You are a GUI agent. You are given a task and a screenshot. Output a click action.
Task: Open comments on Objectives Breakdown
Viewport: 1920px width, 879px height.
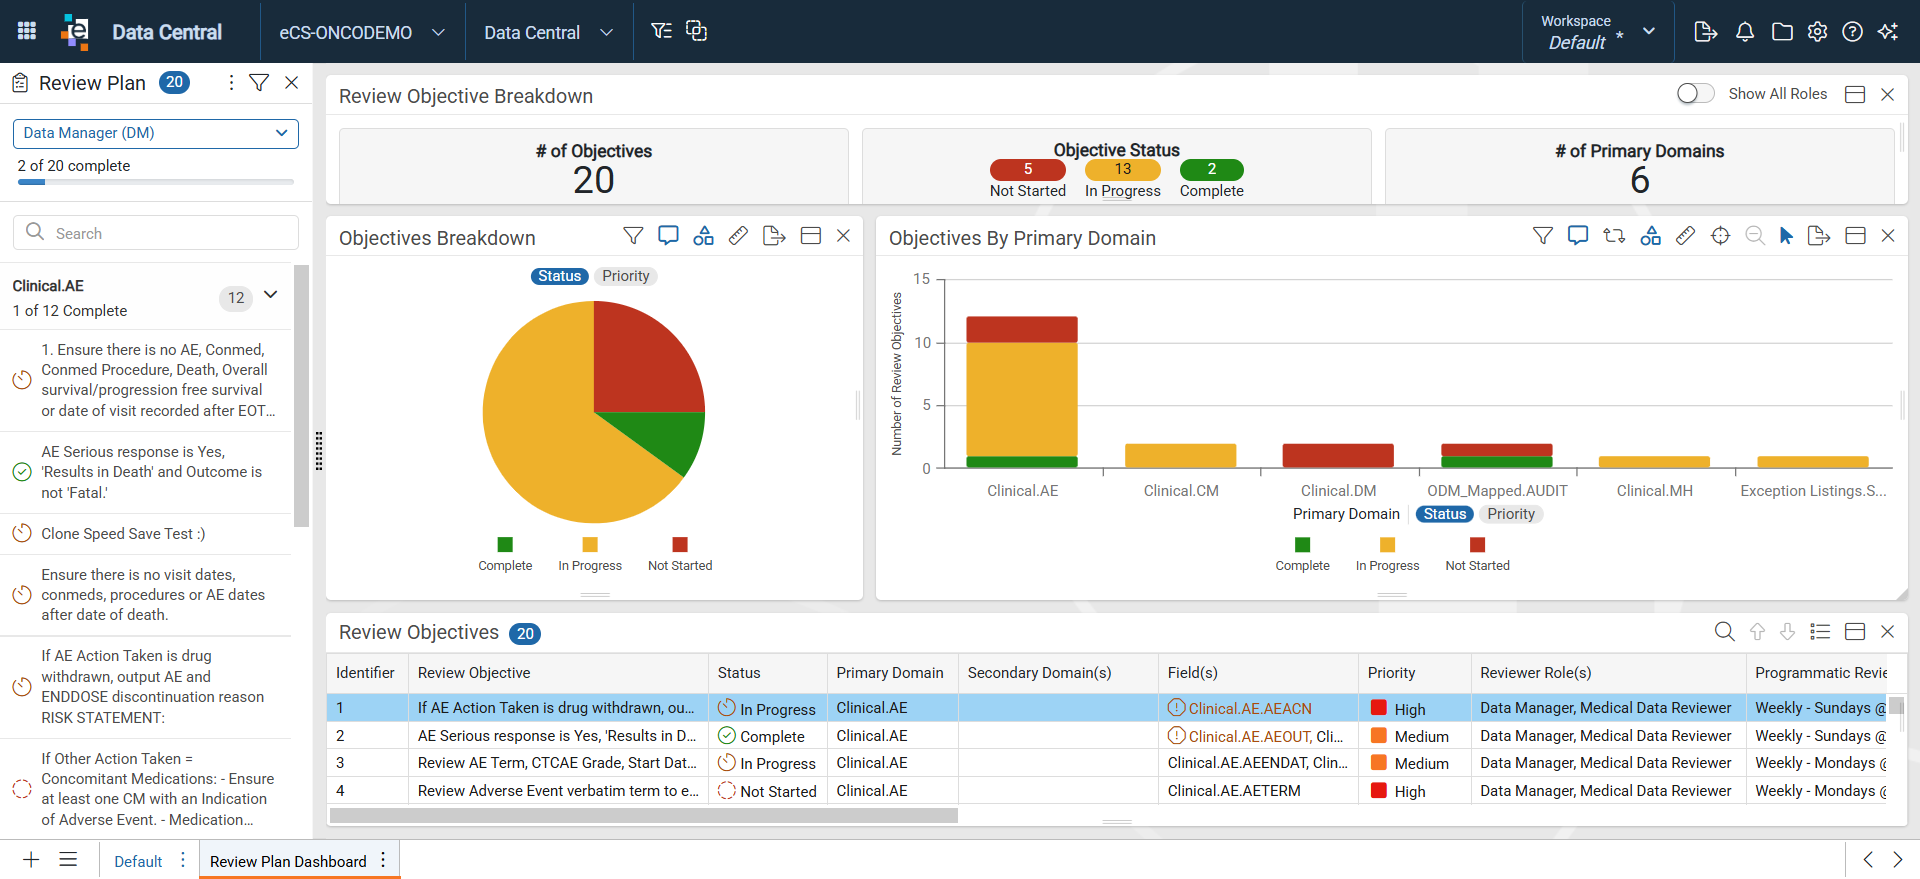coord(668,236)
